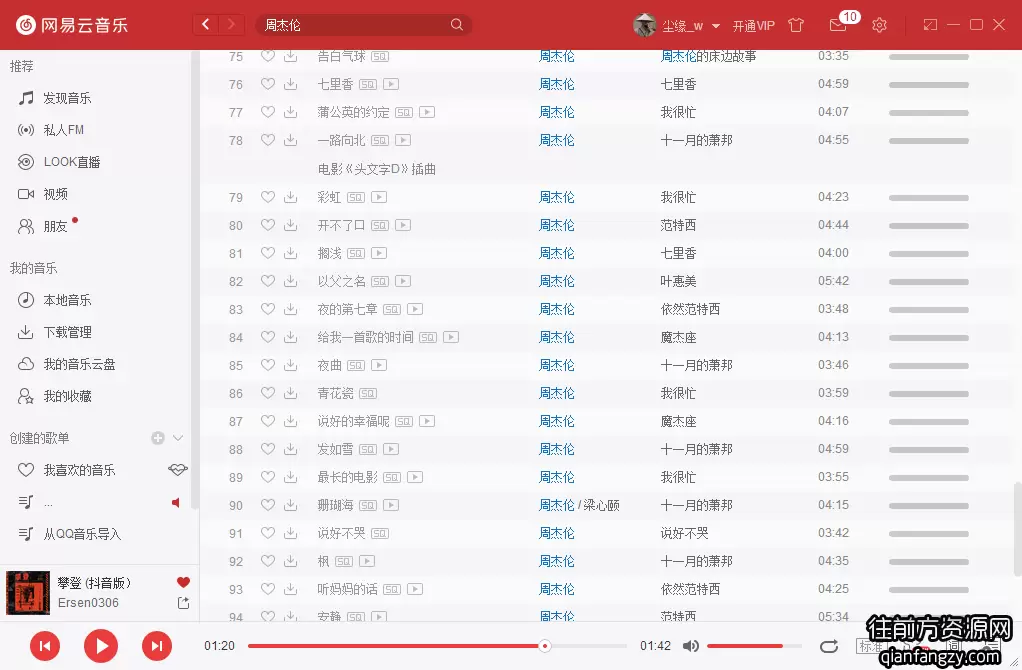Download song 发如雪
This screenshot has width=1022, height=670.
pos(291,449)
